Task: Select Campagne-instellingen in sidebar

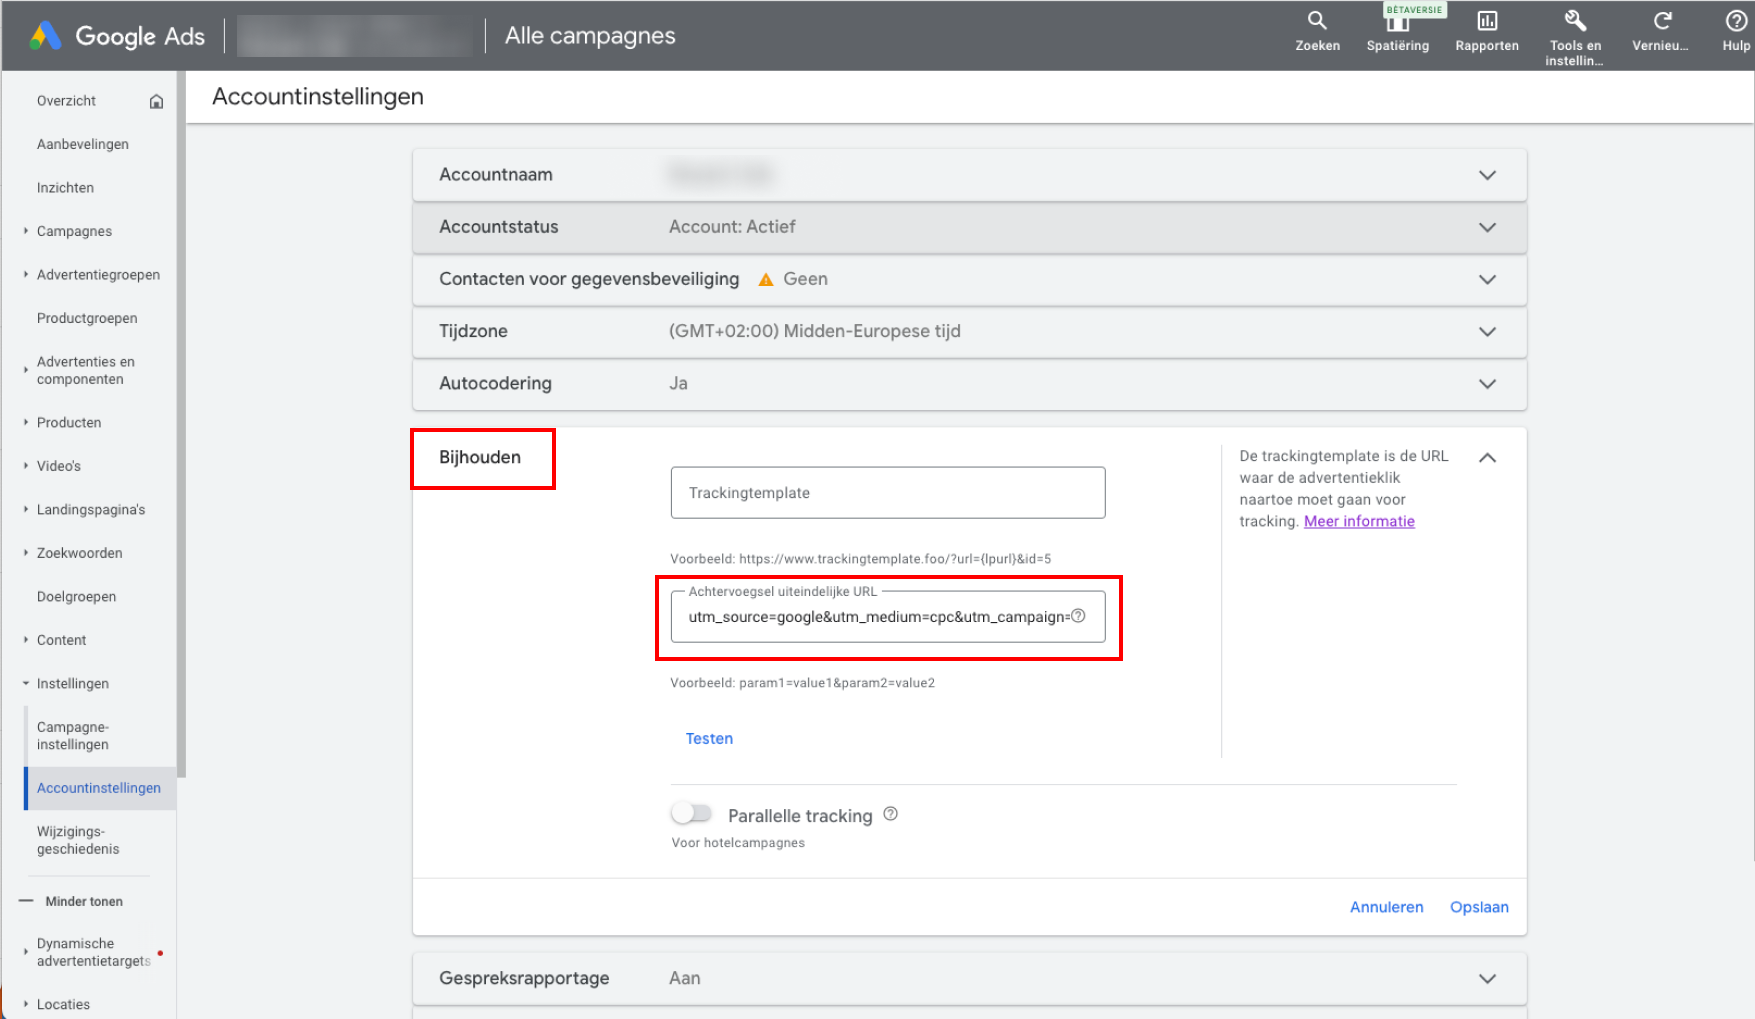Action: click(x=73, y=736)
